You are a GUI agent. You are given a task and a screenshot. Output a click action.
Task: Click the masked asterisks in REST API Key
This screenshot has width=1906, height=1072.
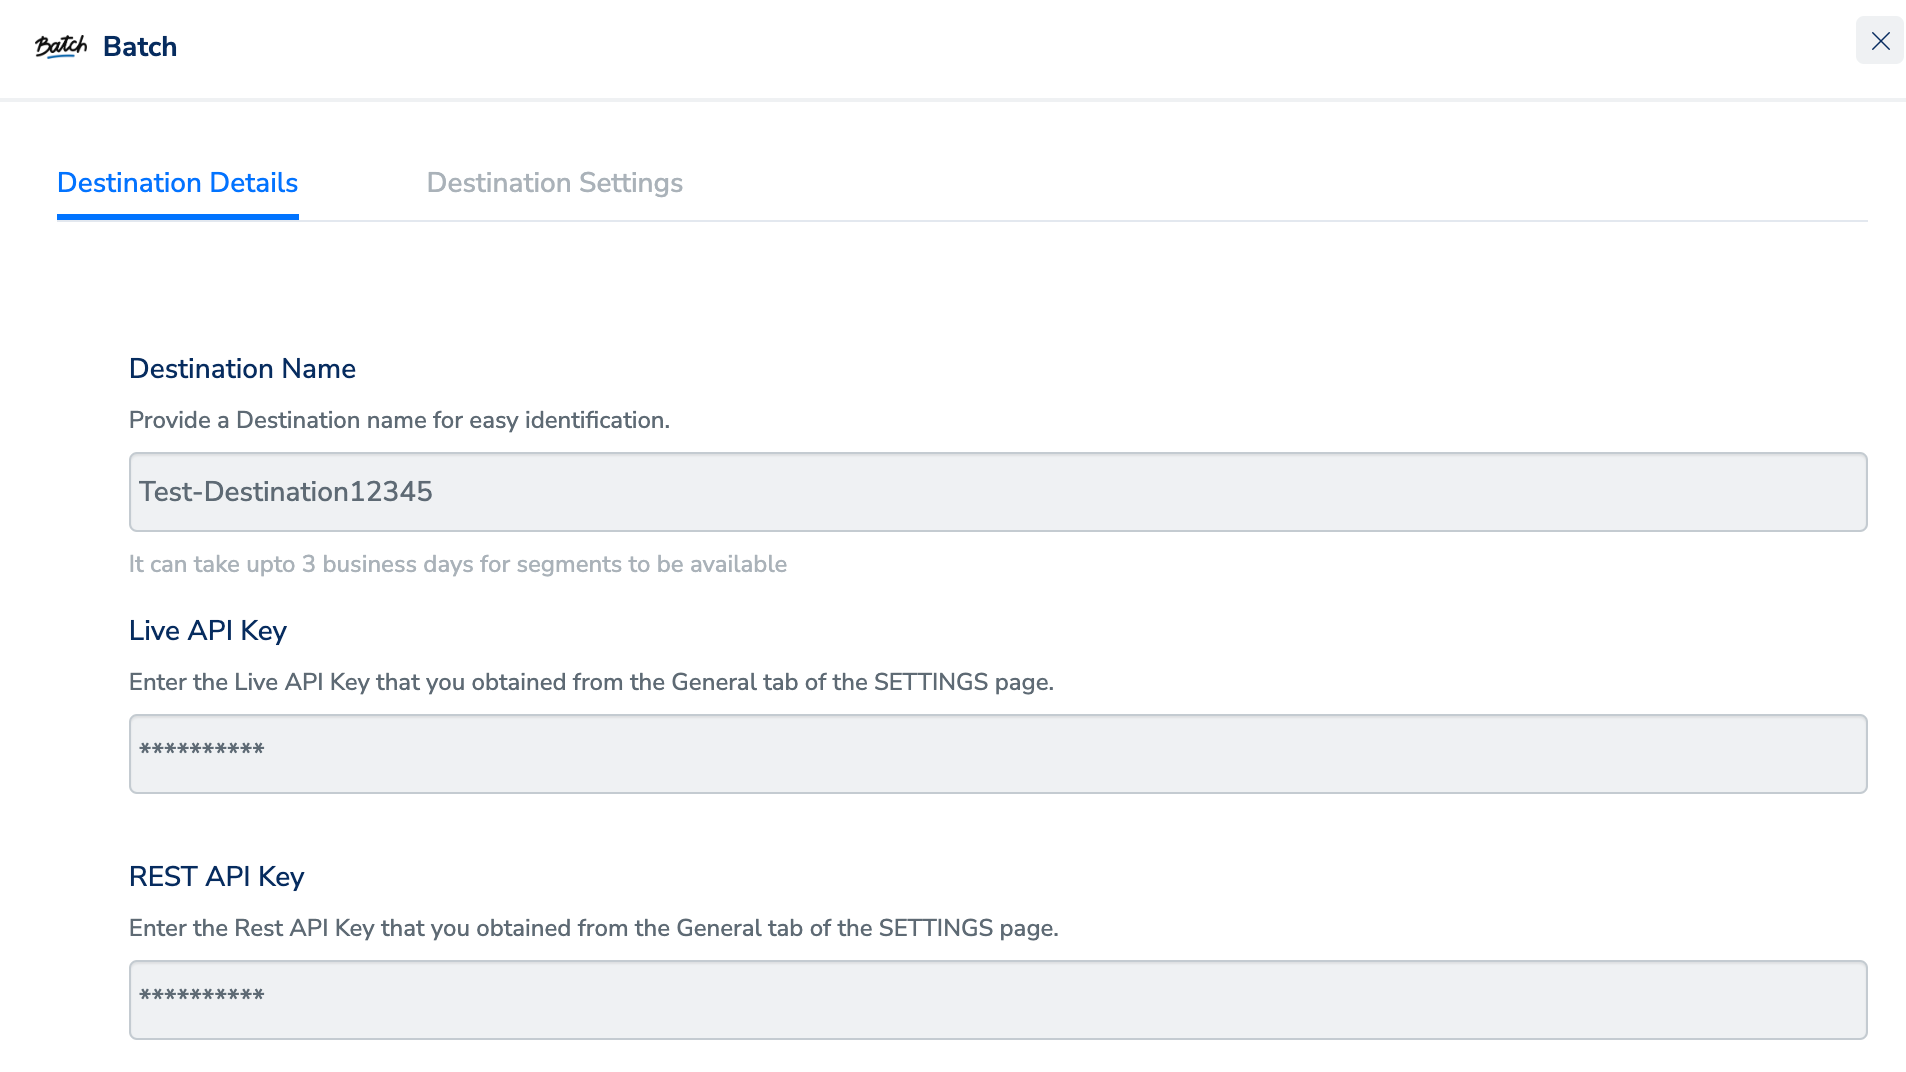coord(202,997)
